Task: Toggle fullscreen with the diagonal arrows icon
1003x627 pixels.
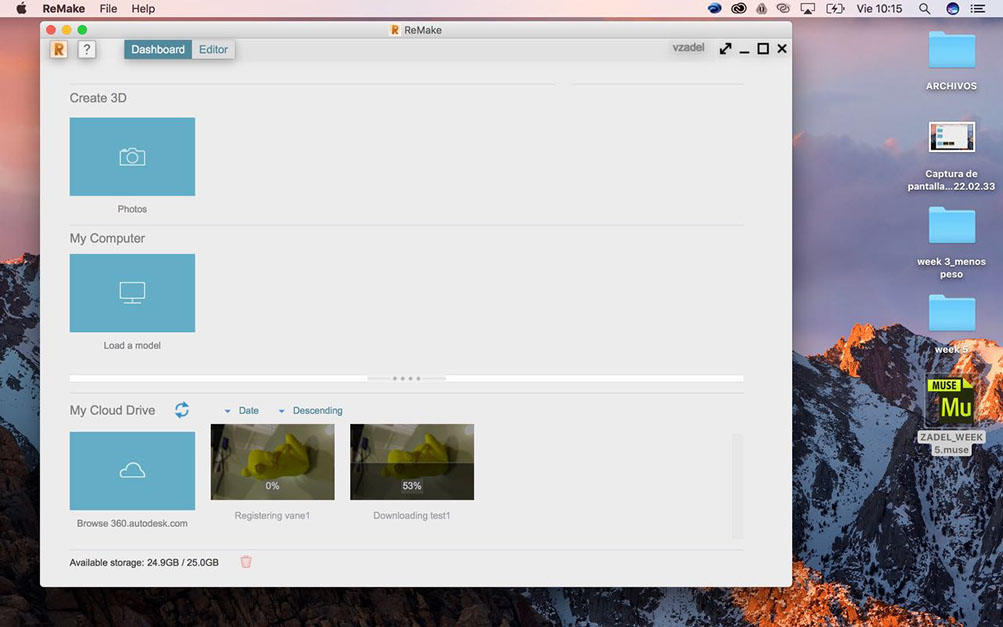Action: click(725, 49)
